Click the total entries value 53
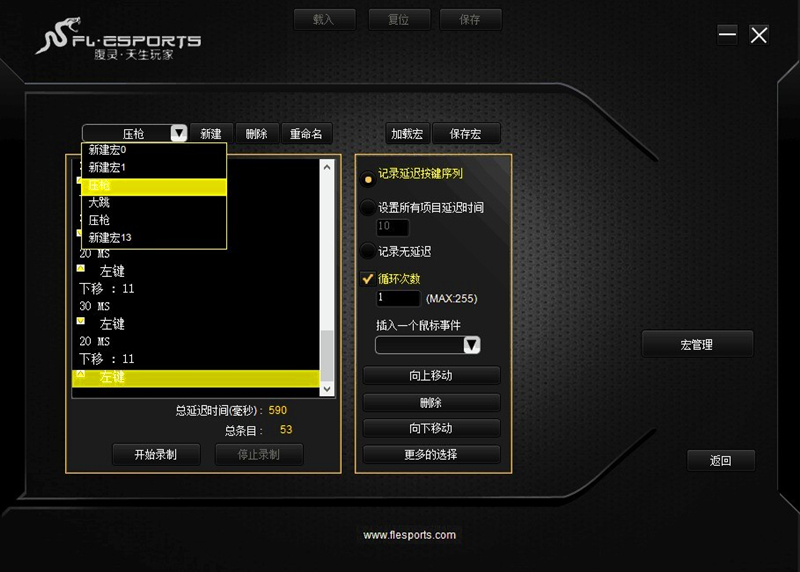Screen dimensions: 800x572 tap(286, 430)
